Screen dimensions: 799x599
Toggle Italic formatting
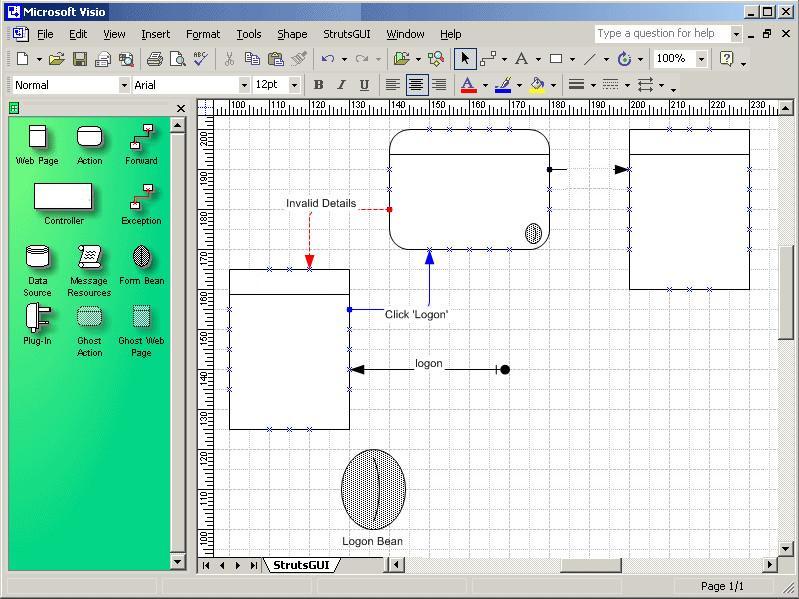coord(341,85)
